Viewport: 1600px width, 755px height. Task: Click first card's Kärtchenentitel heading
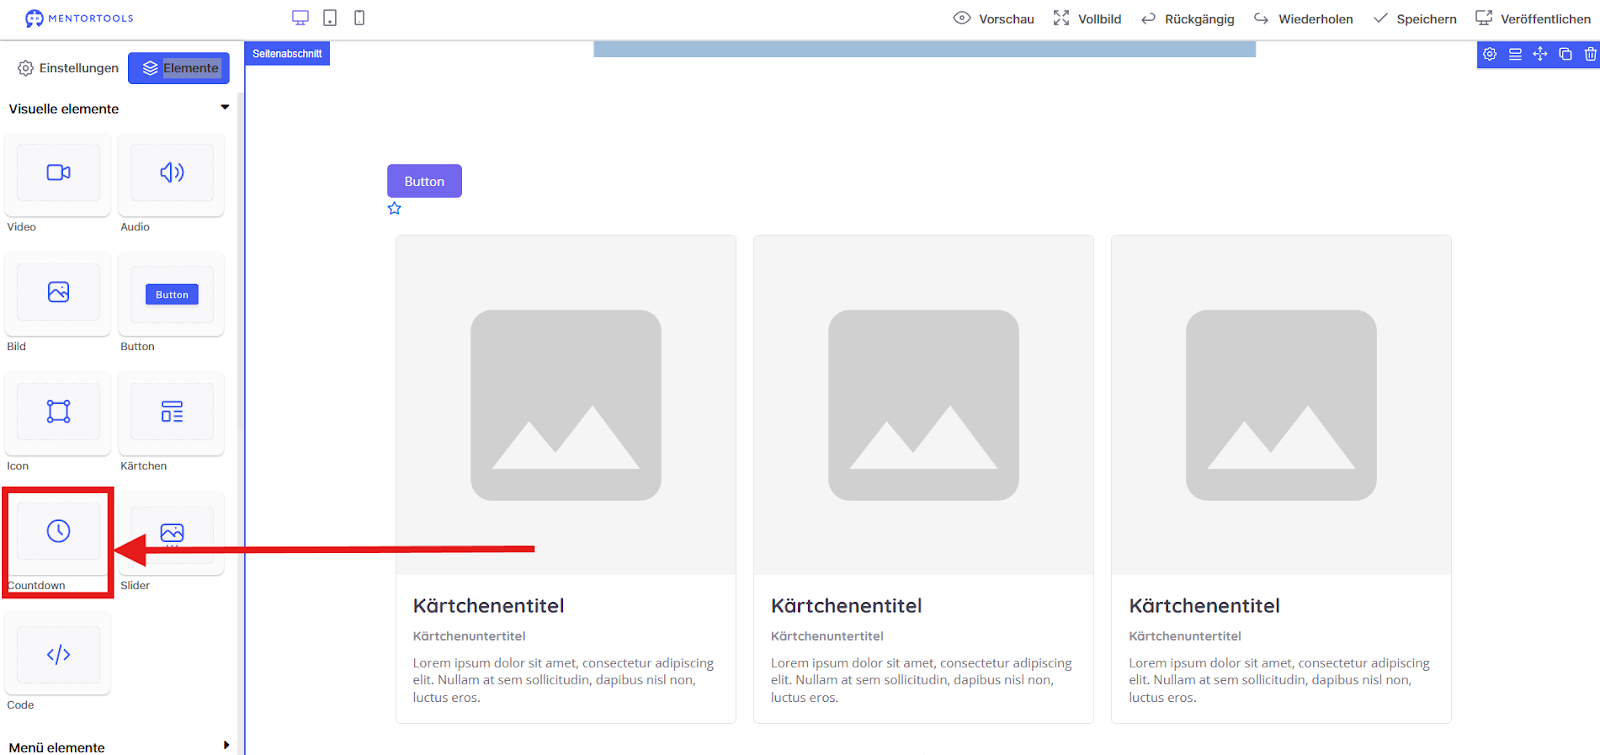click(x=489, y=606)
